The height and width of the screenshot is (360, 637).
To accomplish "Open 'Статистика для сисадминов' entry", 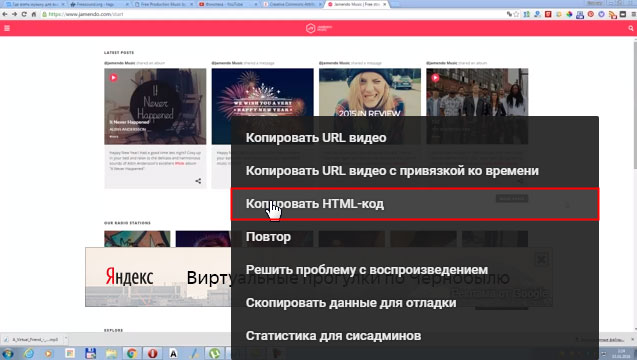I will pos(415,336).
